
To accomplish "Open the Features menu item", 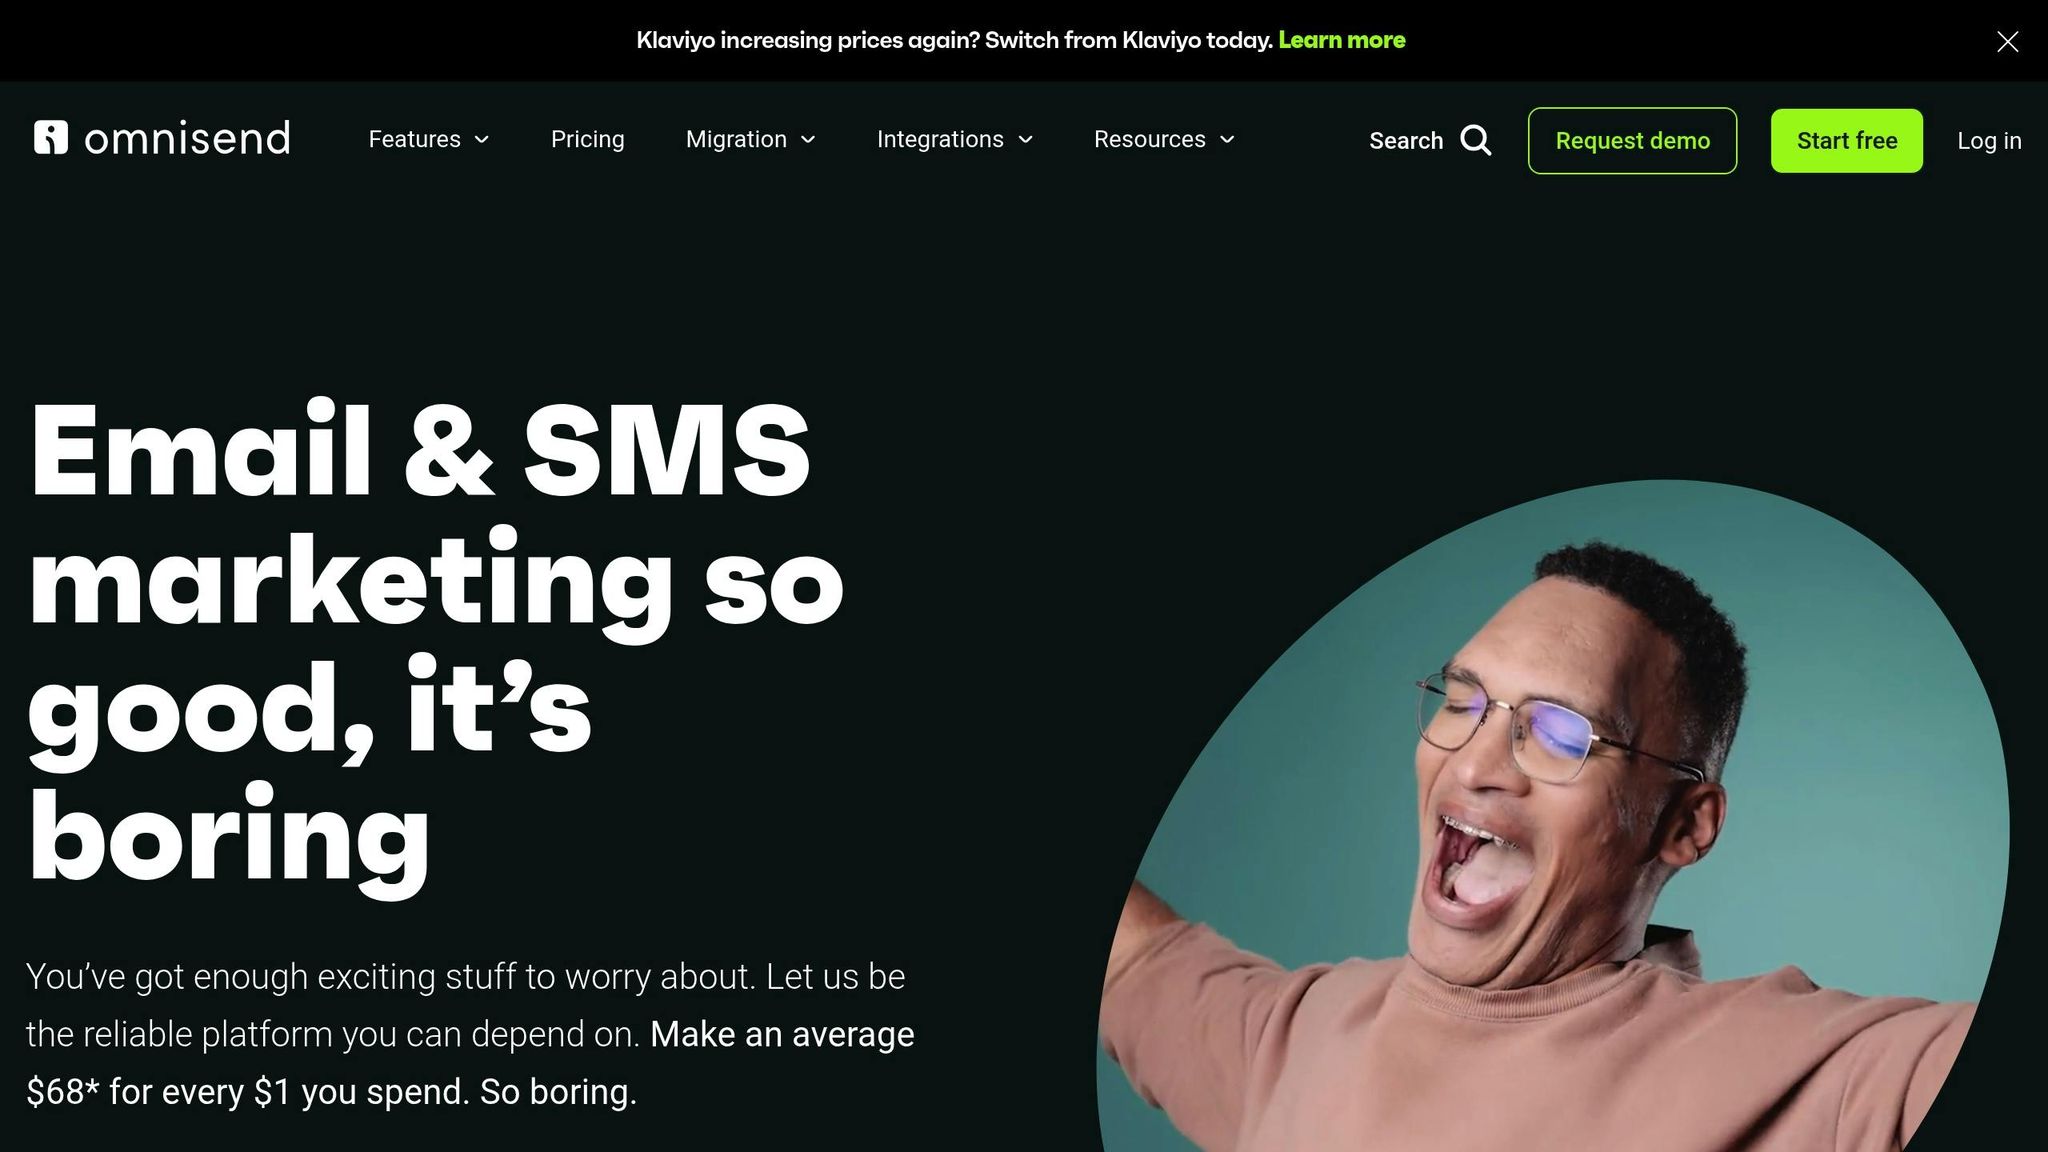I will (x=414, y=139).
